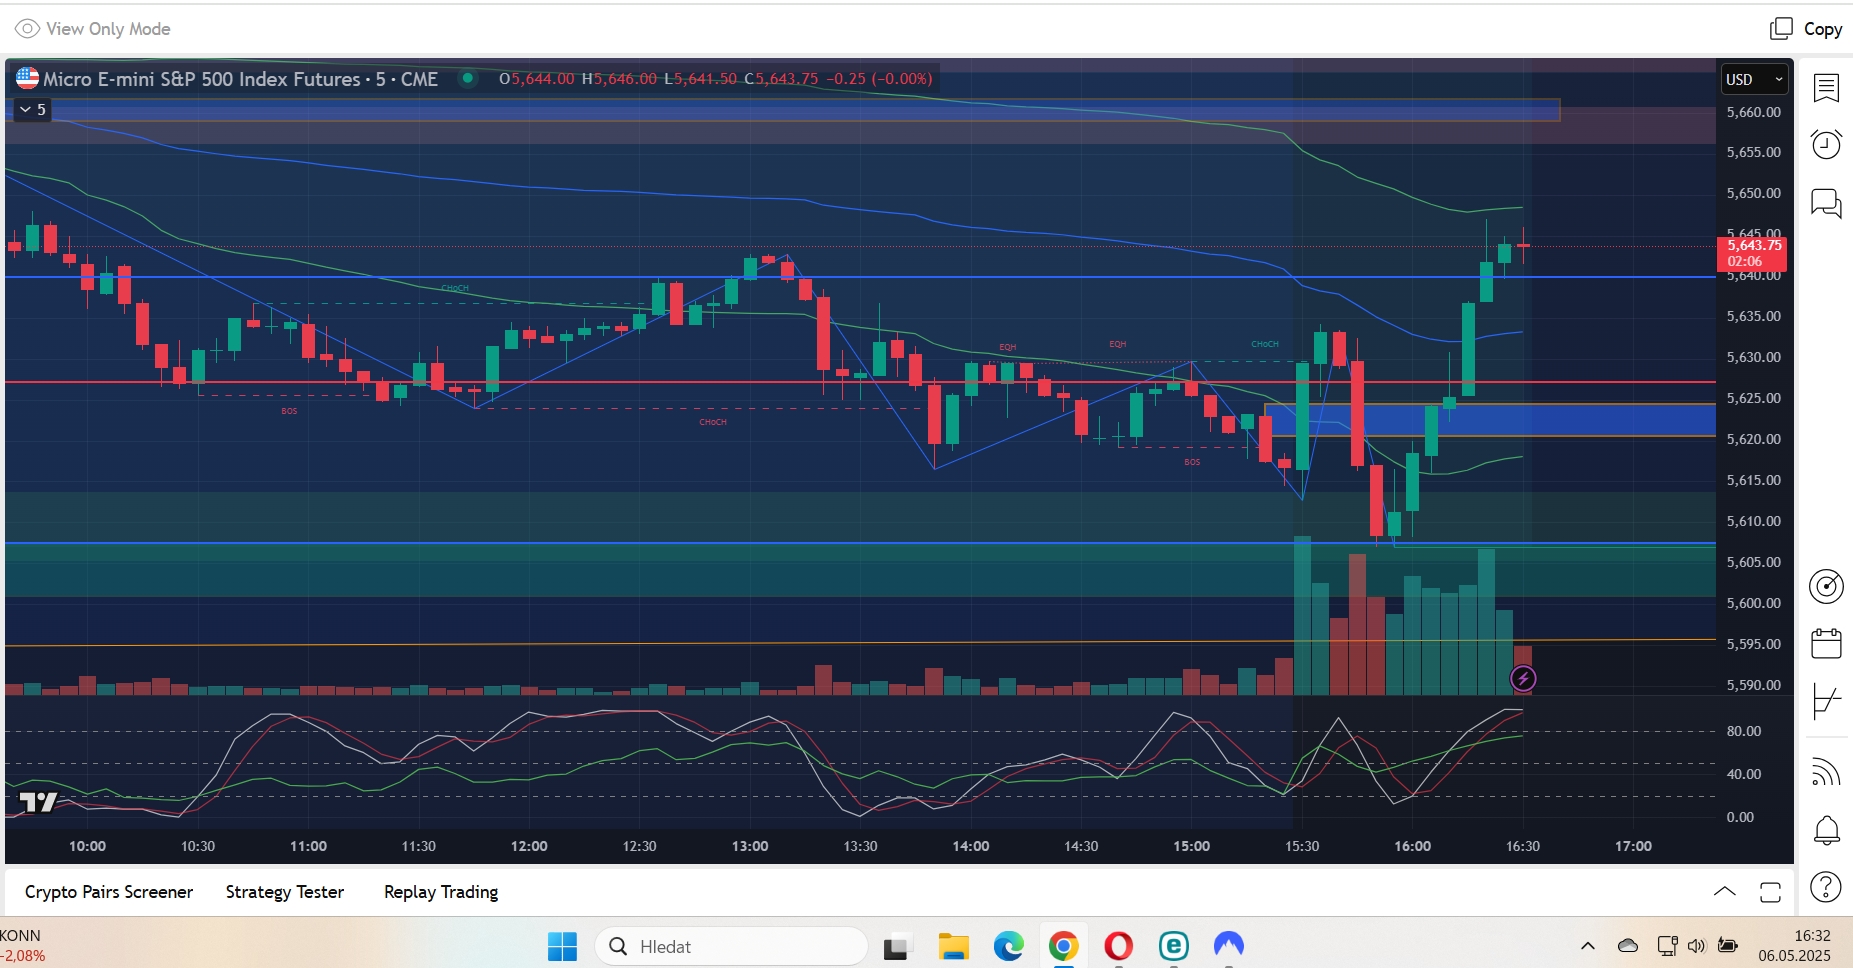Open the Hotlists target icon
The height and width of the screenshot is (968, 1853).
[1826, 586]
